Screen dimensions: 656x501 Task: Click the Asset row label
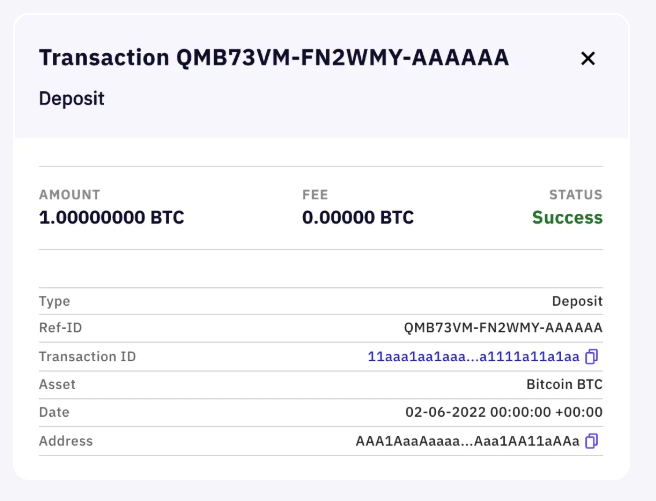[57, 385]
